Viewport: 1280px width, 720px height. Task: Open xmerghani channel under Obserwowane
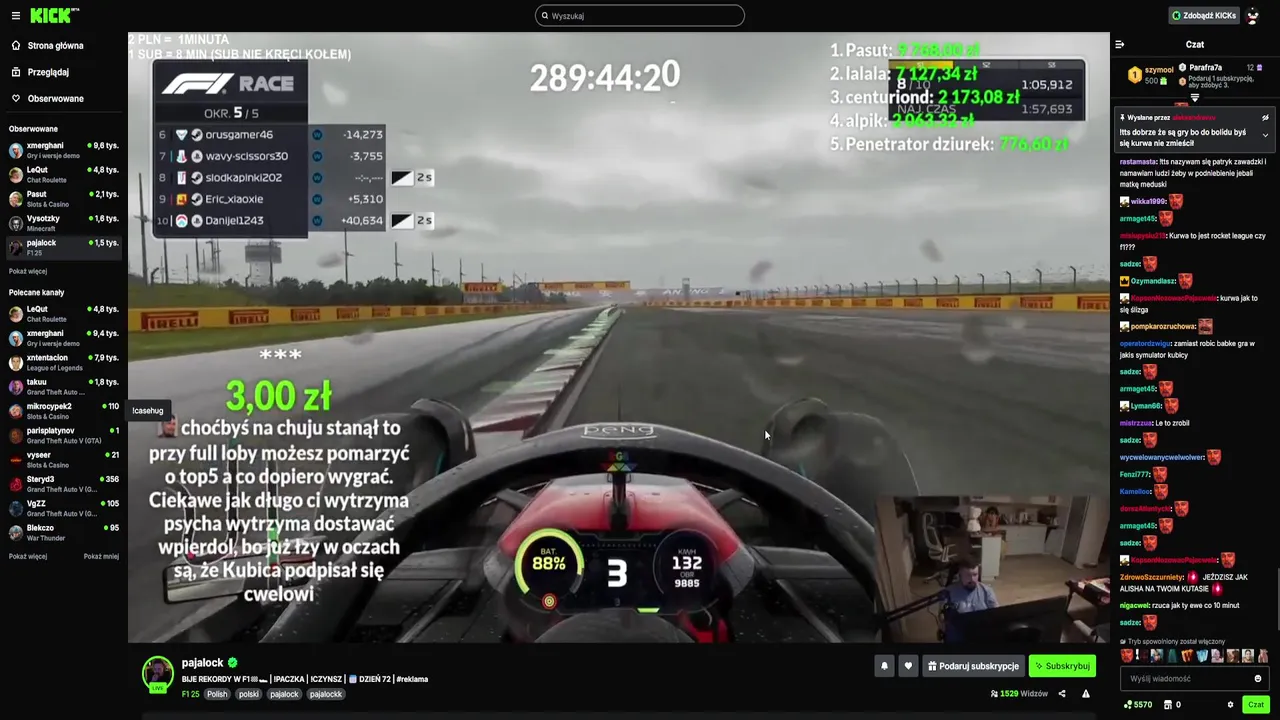coord(64,150)
